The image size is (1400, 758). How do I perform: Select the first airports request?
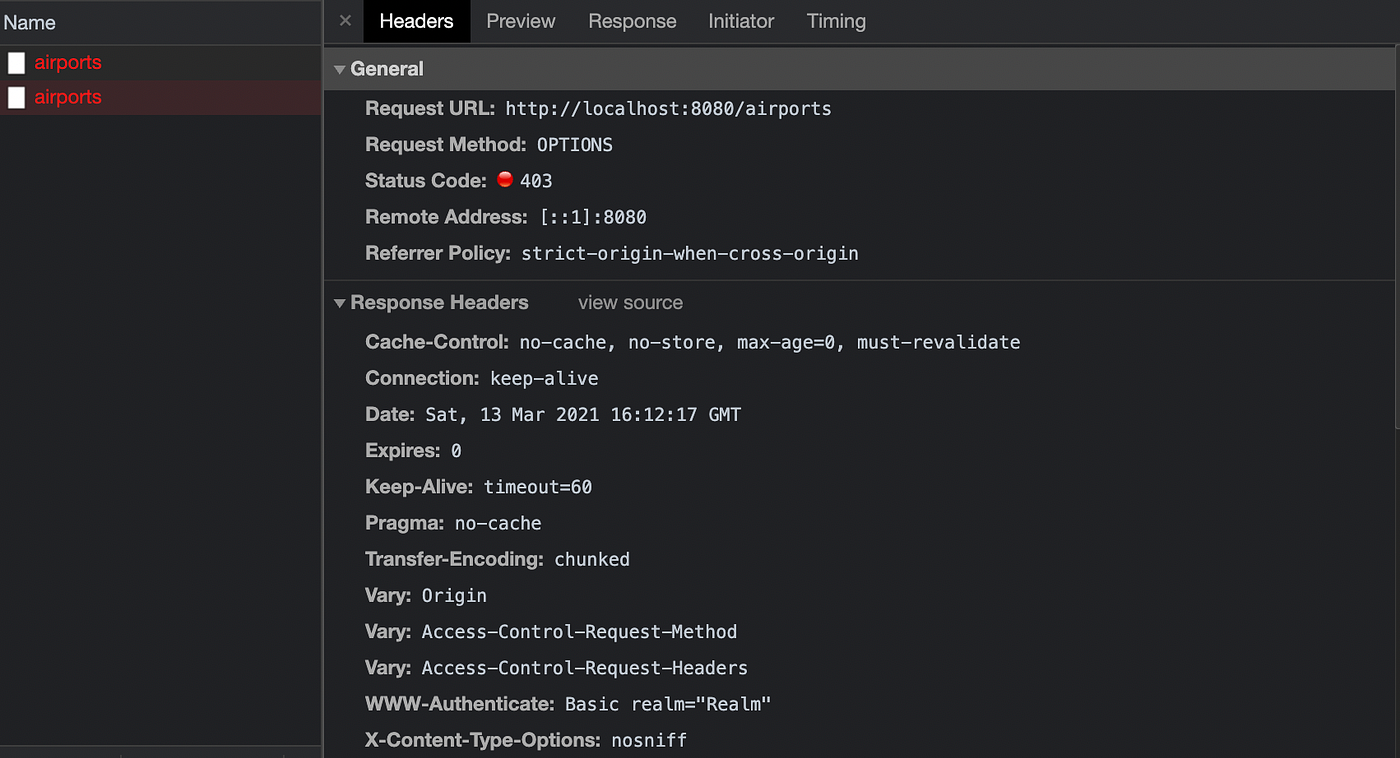[160, 63]
